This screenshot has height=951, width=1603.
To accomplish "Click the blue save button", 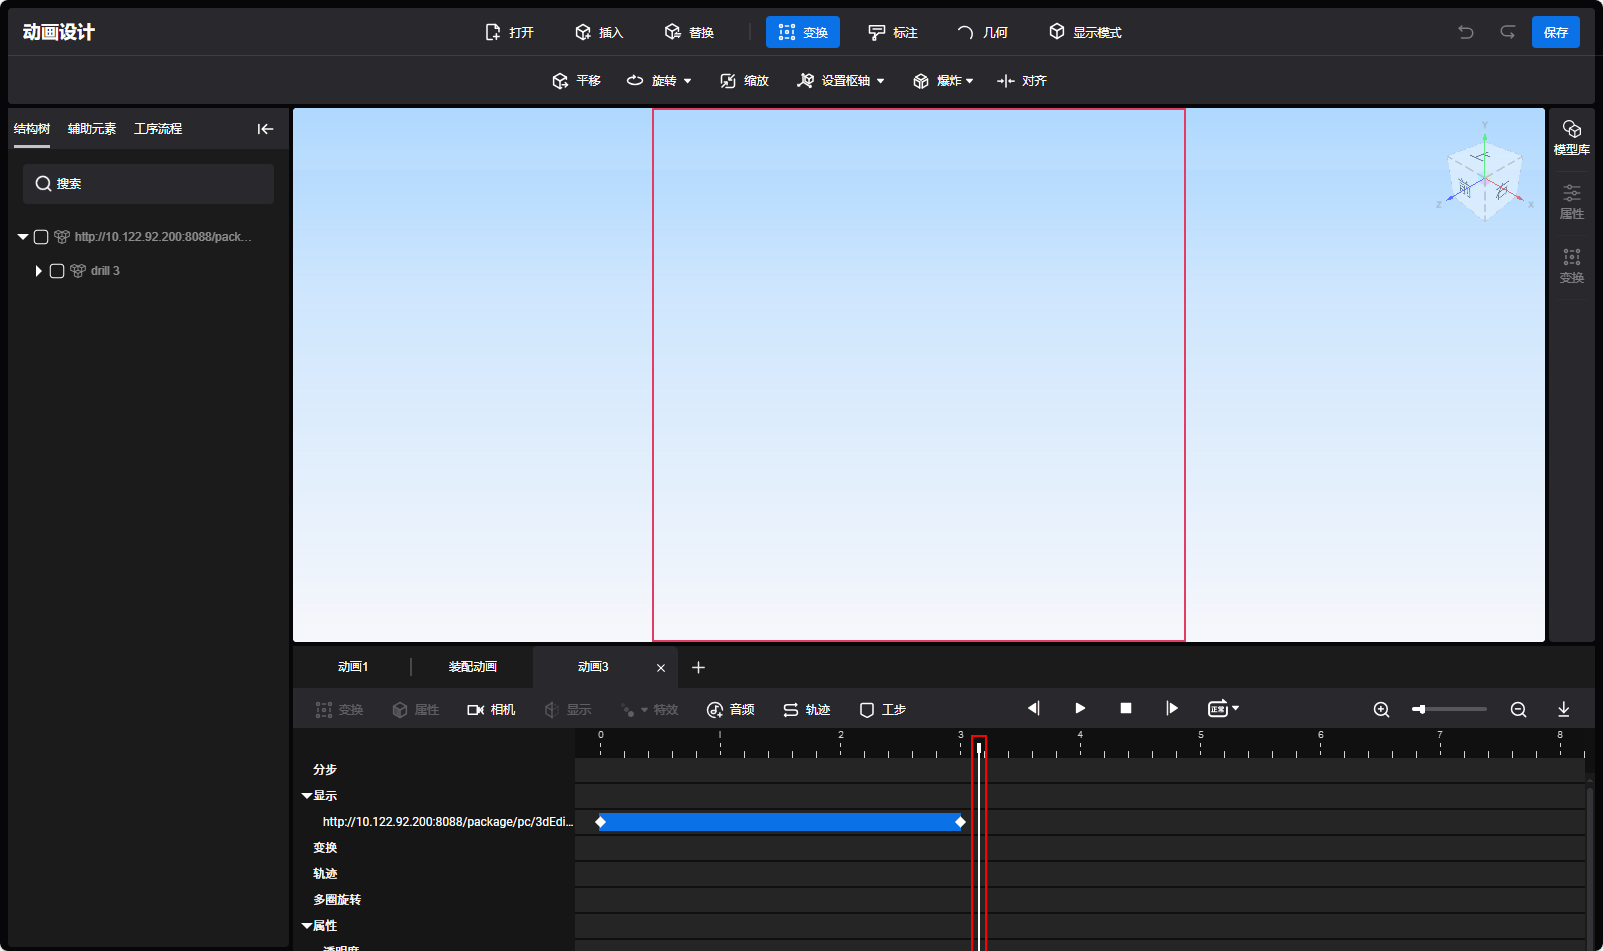I will pyautogui.click(x=1555, y=32).
